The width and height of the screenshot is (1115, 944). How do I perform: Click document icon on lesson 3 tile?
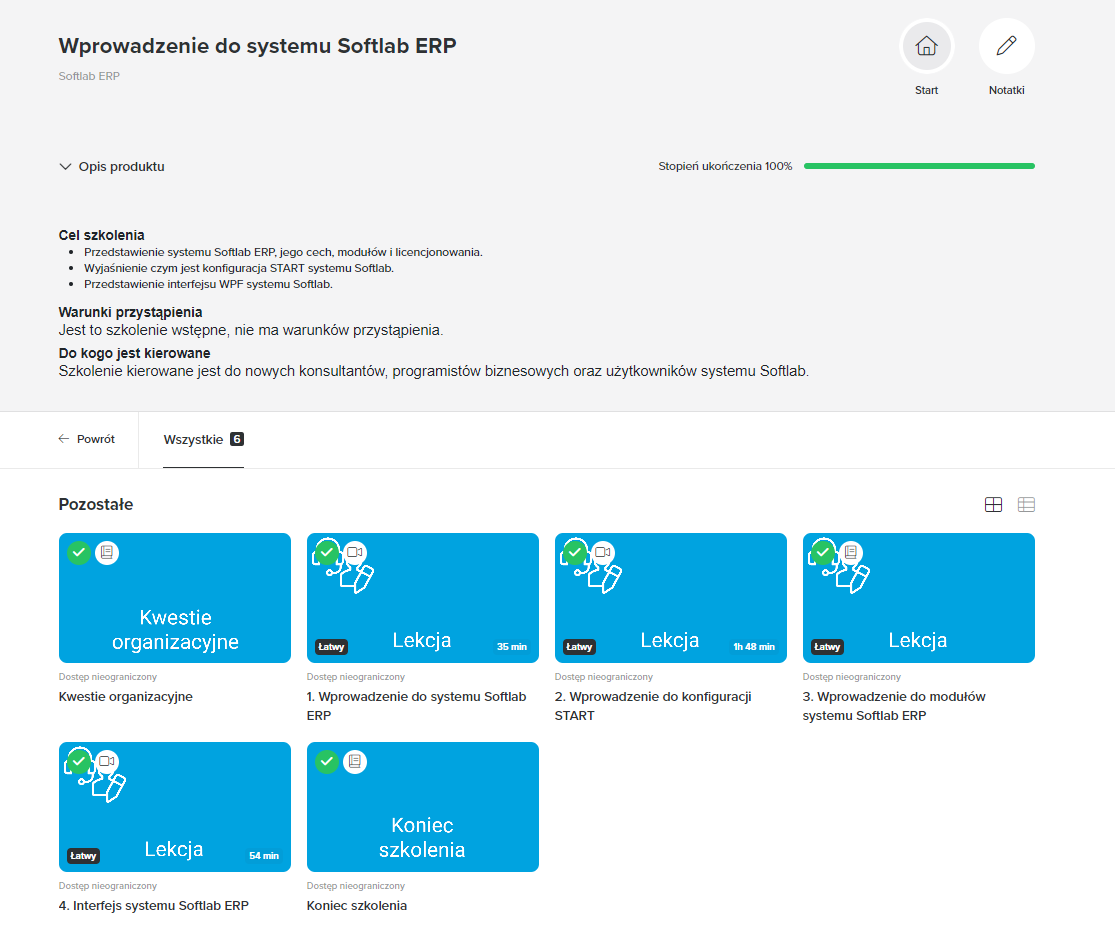click(x=851, y=552)
